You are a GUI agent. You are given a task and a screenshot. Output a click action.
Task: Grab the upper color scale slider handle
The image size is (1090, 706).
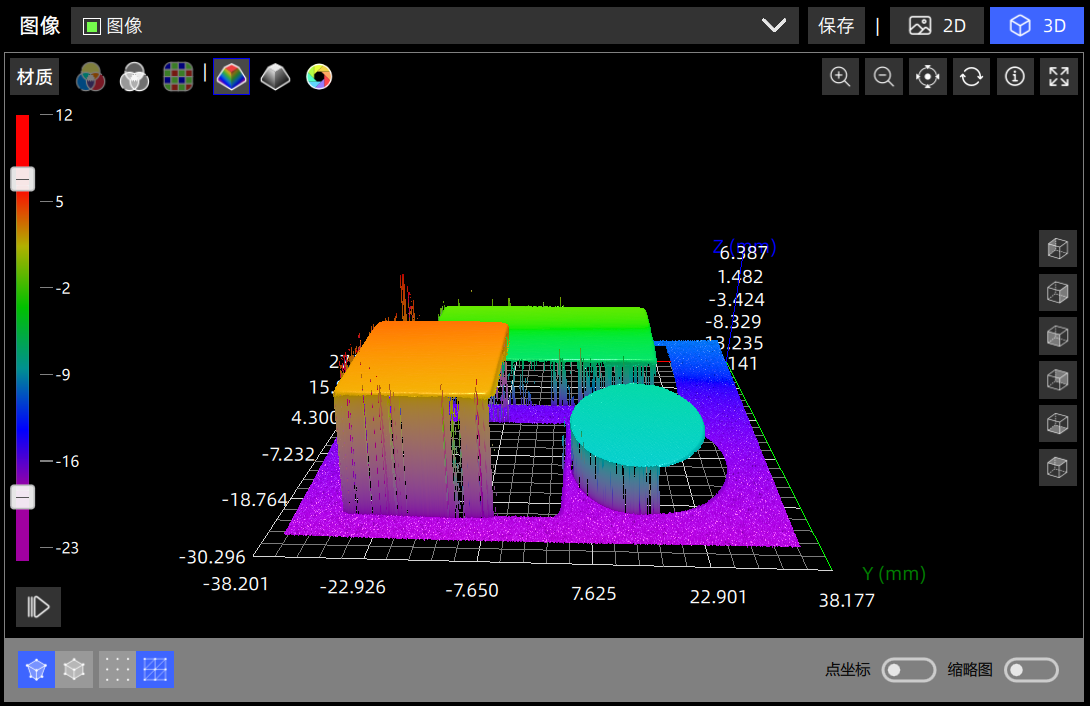click(23, 179)
